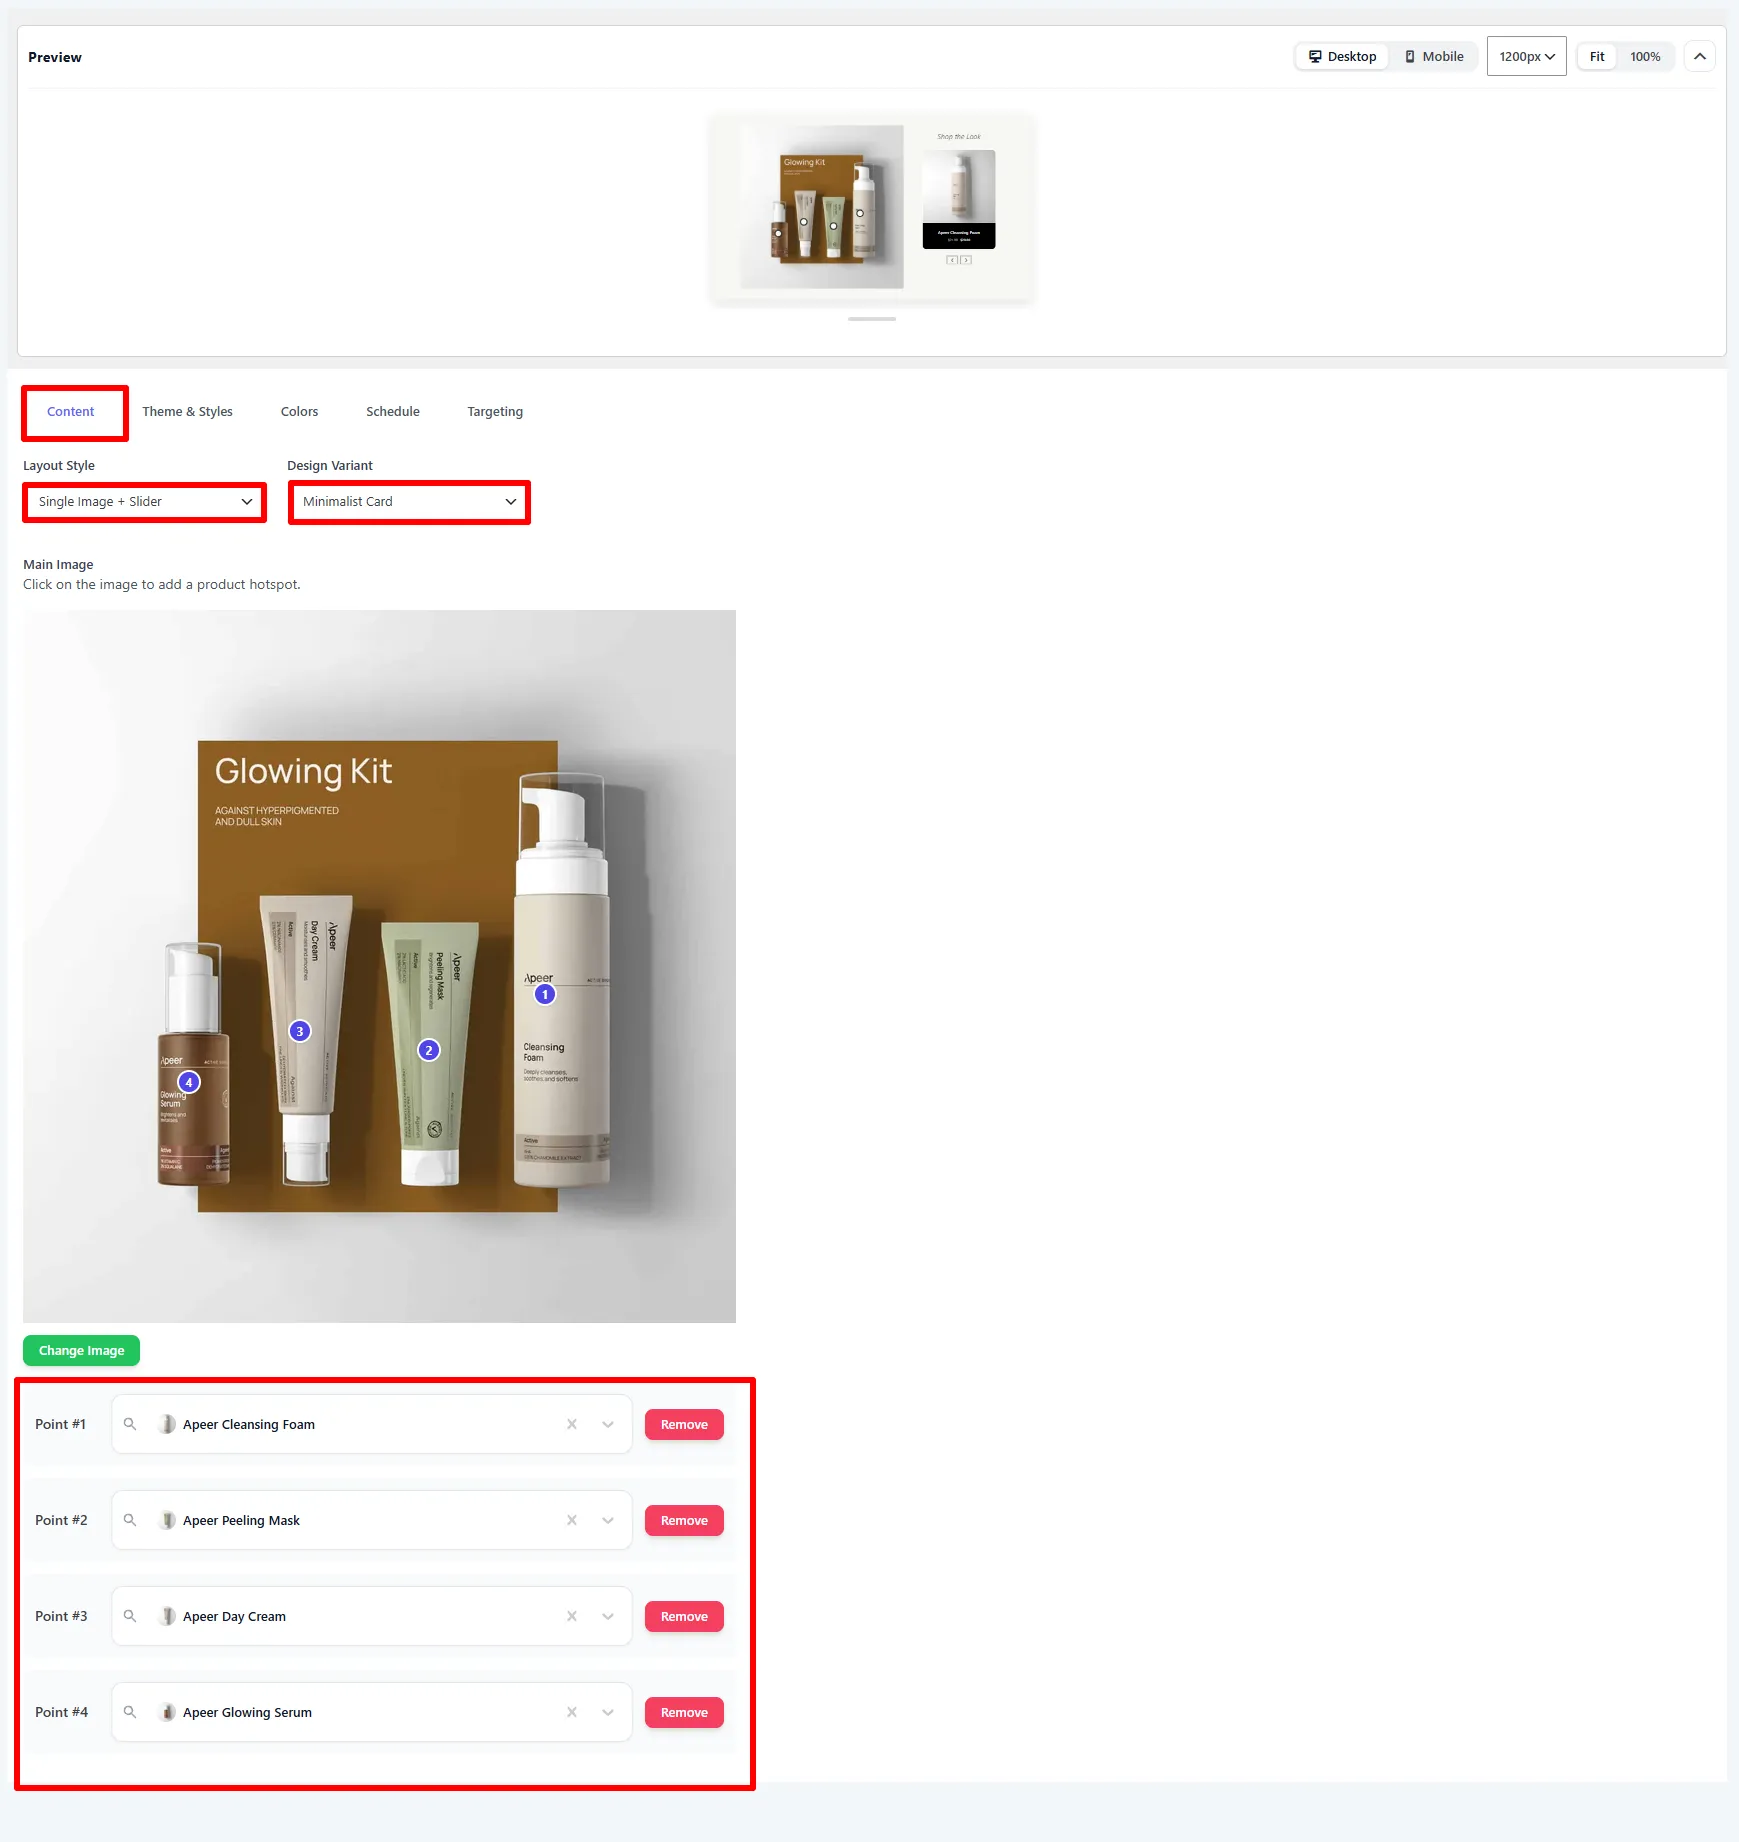Clear Apeer Glowing Serum selection with X
Image resolution: width=1739 pixels, height=1842 pixels.
pos(572,1712)
